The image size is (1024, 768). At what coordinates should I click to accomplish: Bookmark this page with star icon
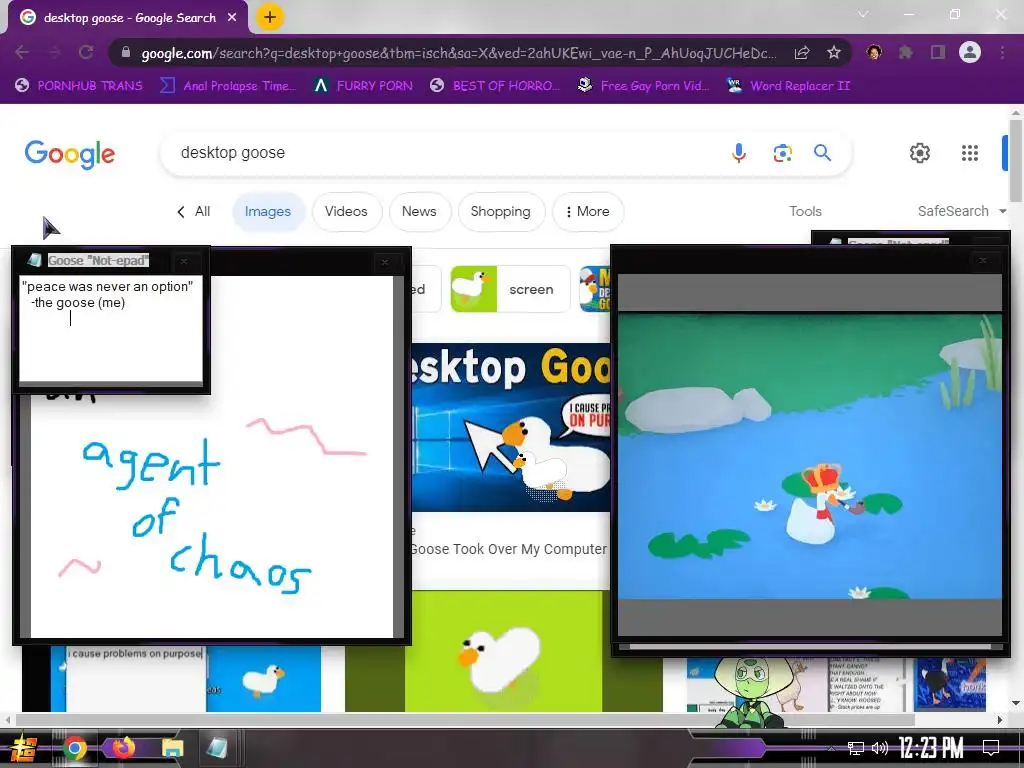tap(833, 52)
